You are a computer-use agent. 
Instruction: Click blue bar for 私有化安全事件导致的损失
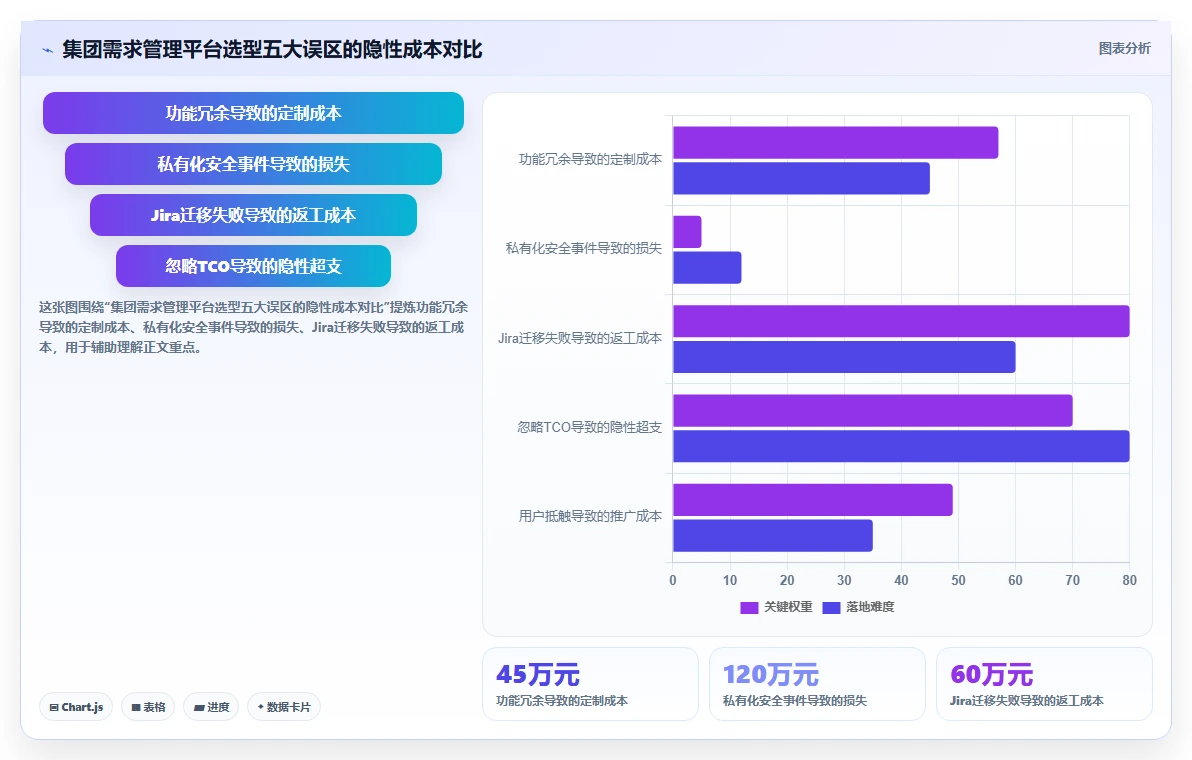pos(707,268)
